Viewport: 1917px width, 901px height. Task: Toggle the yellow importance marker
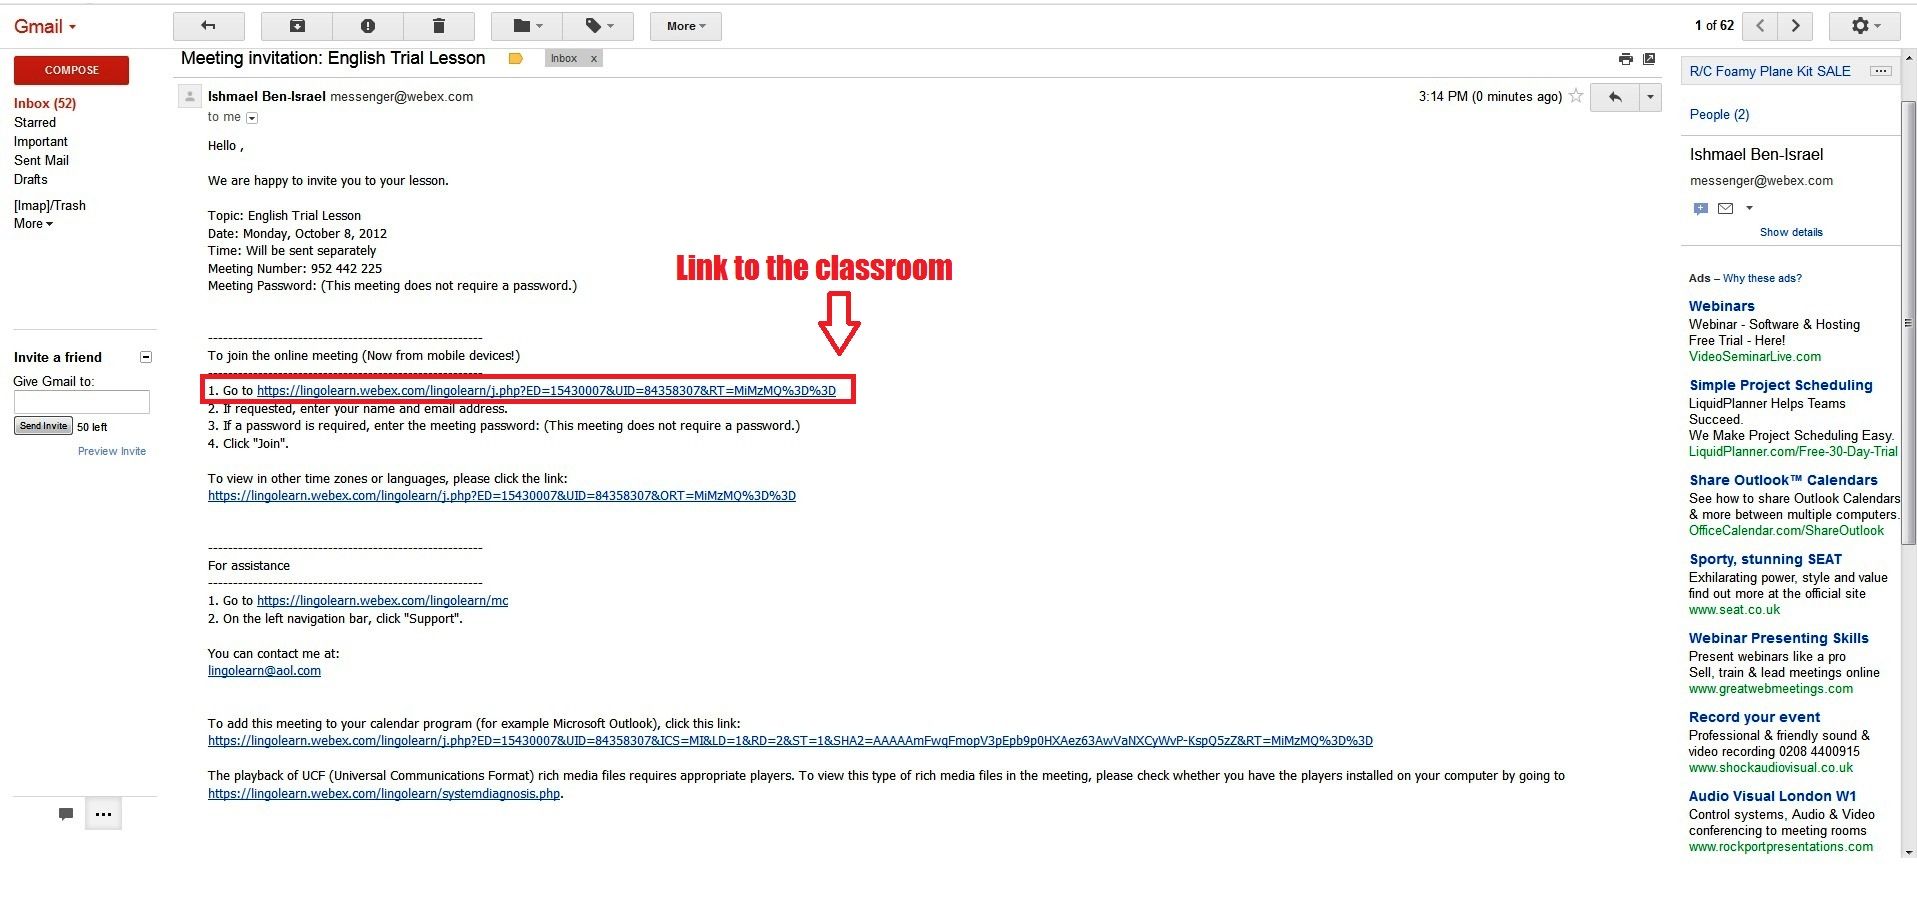pyautogui.click(x=515, y=59)
